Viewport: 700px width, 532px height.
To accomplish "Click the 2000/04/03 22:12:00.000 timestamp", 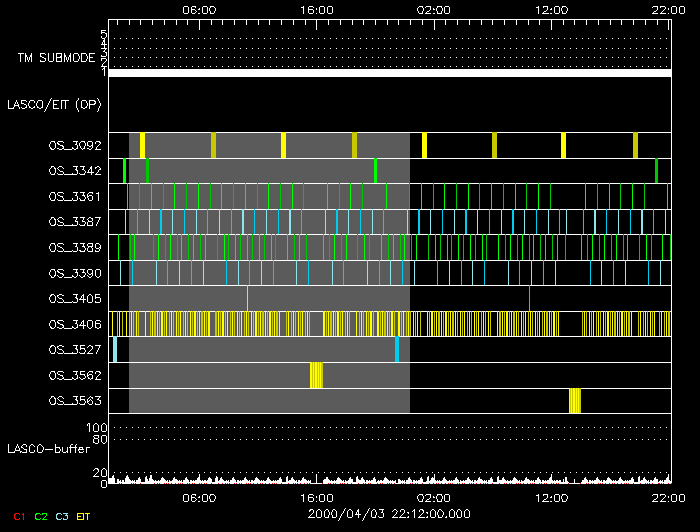I will 389,513.
